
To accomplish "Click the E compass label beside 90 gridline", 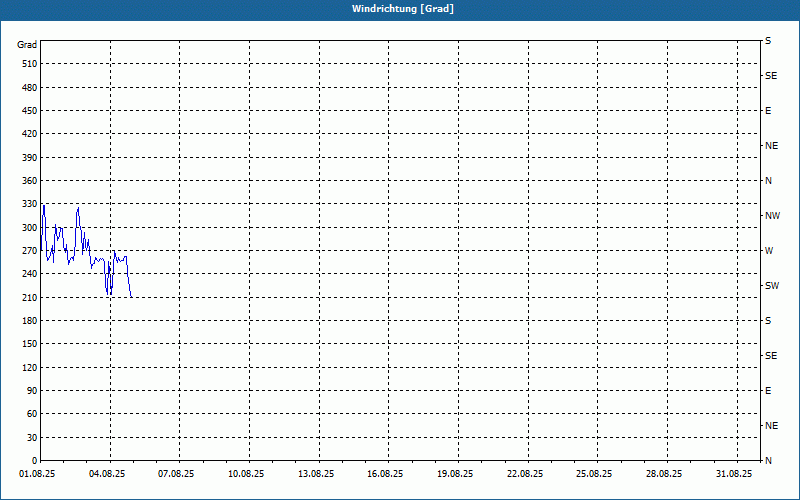I will pos(768,391).
